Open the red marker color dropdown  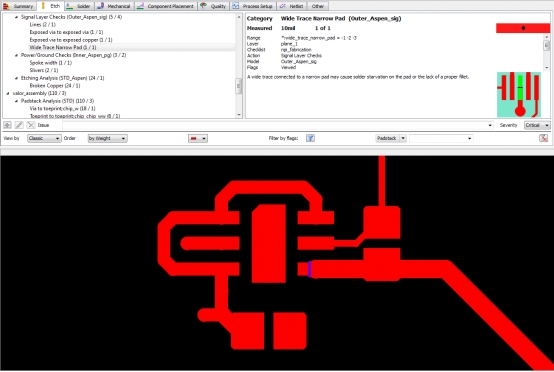[198, 138]
